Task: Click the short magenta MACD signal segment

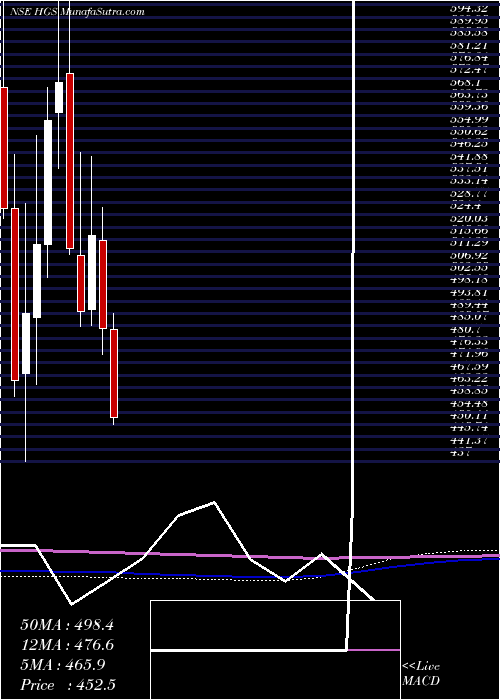Action: pos(374,650)
